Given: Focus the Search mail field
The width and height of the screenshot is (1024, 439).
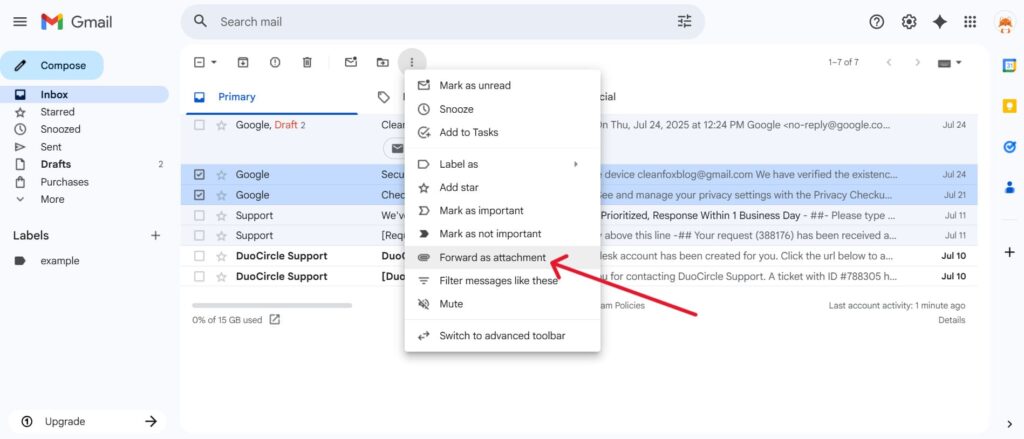Looking at the screenshot, I should click(x=444, y=22).
